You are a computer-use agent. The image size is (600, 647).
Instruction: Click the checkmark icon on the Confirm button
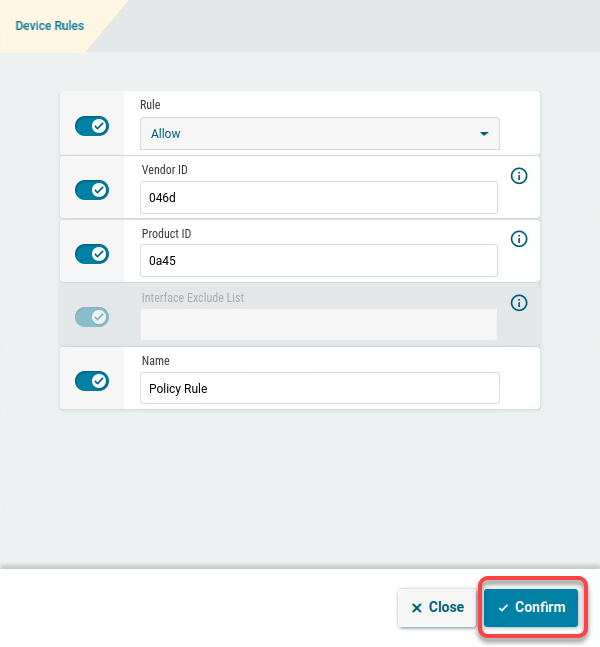[x=503, y=608]
